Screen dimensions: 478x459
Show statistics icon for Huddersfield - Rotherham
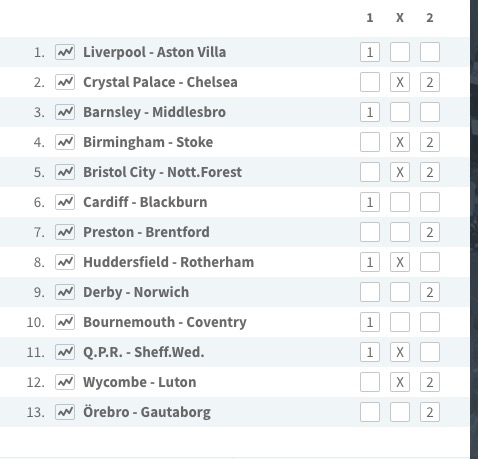pos(65,262)
